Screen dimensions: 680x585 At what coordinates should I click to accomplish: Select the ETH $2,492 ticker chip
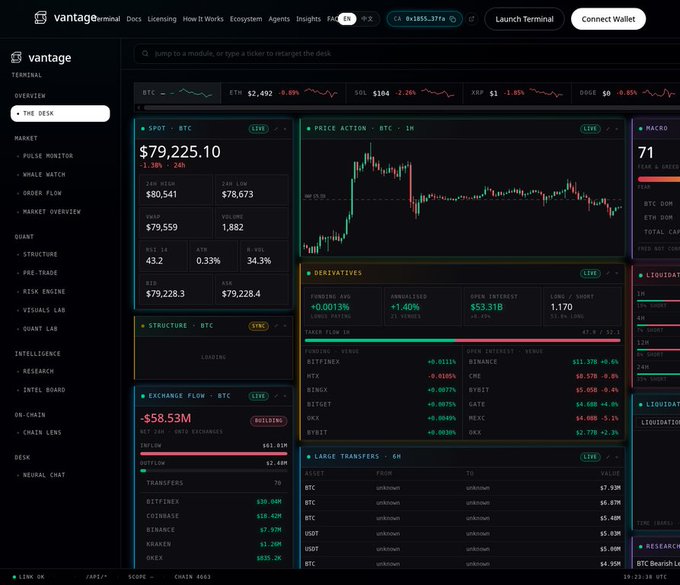coord(283,93)
